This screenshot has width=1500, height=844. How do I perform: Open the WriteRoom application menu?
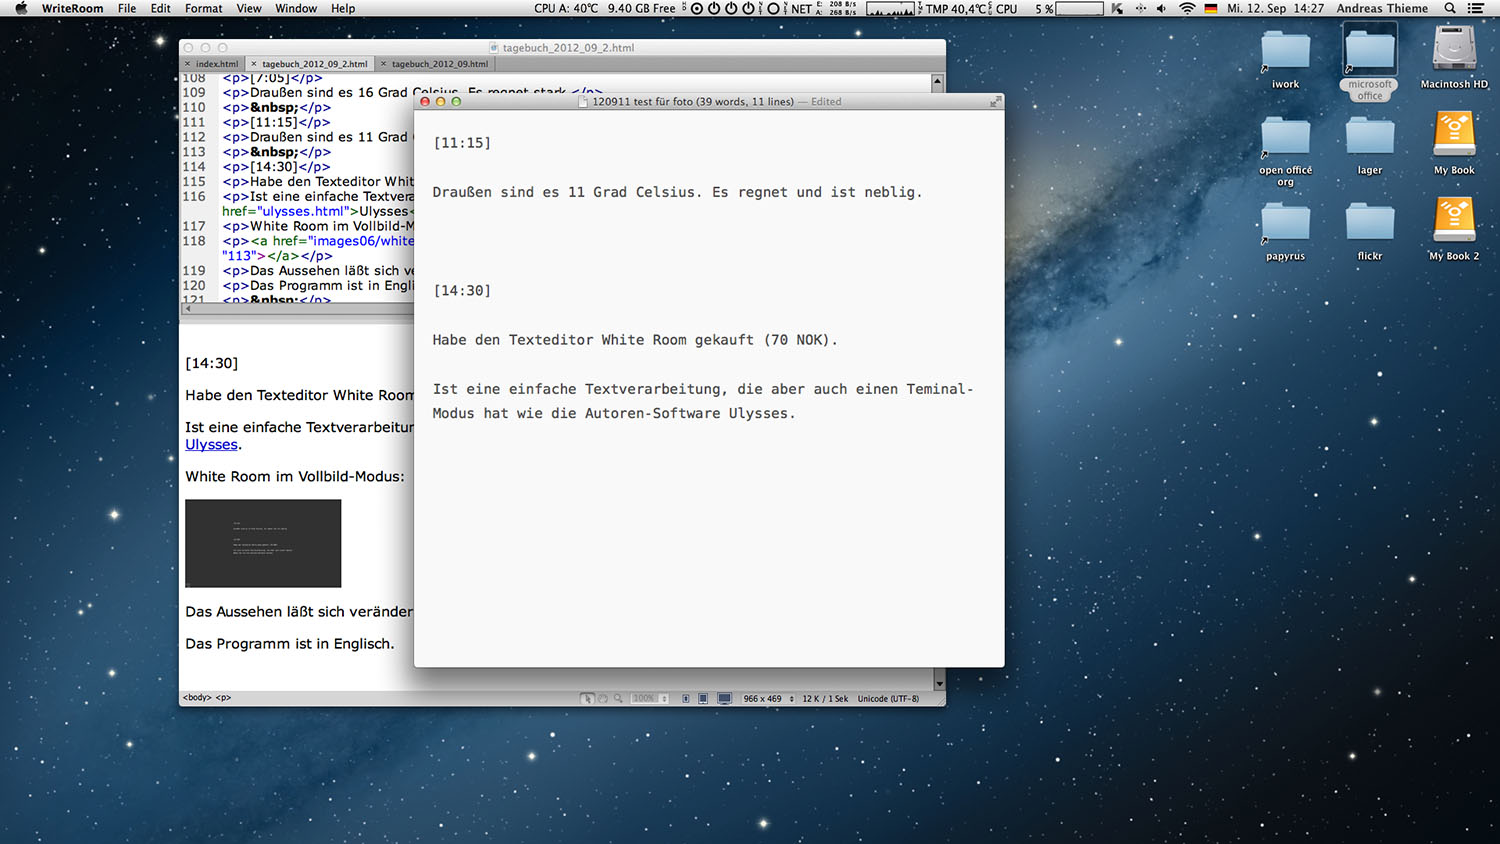[x=72, y=8]
